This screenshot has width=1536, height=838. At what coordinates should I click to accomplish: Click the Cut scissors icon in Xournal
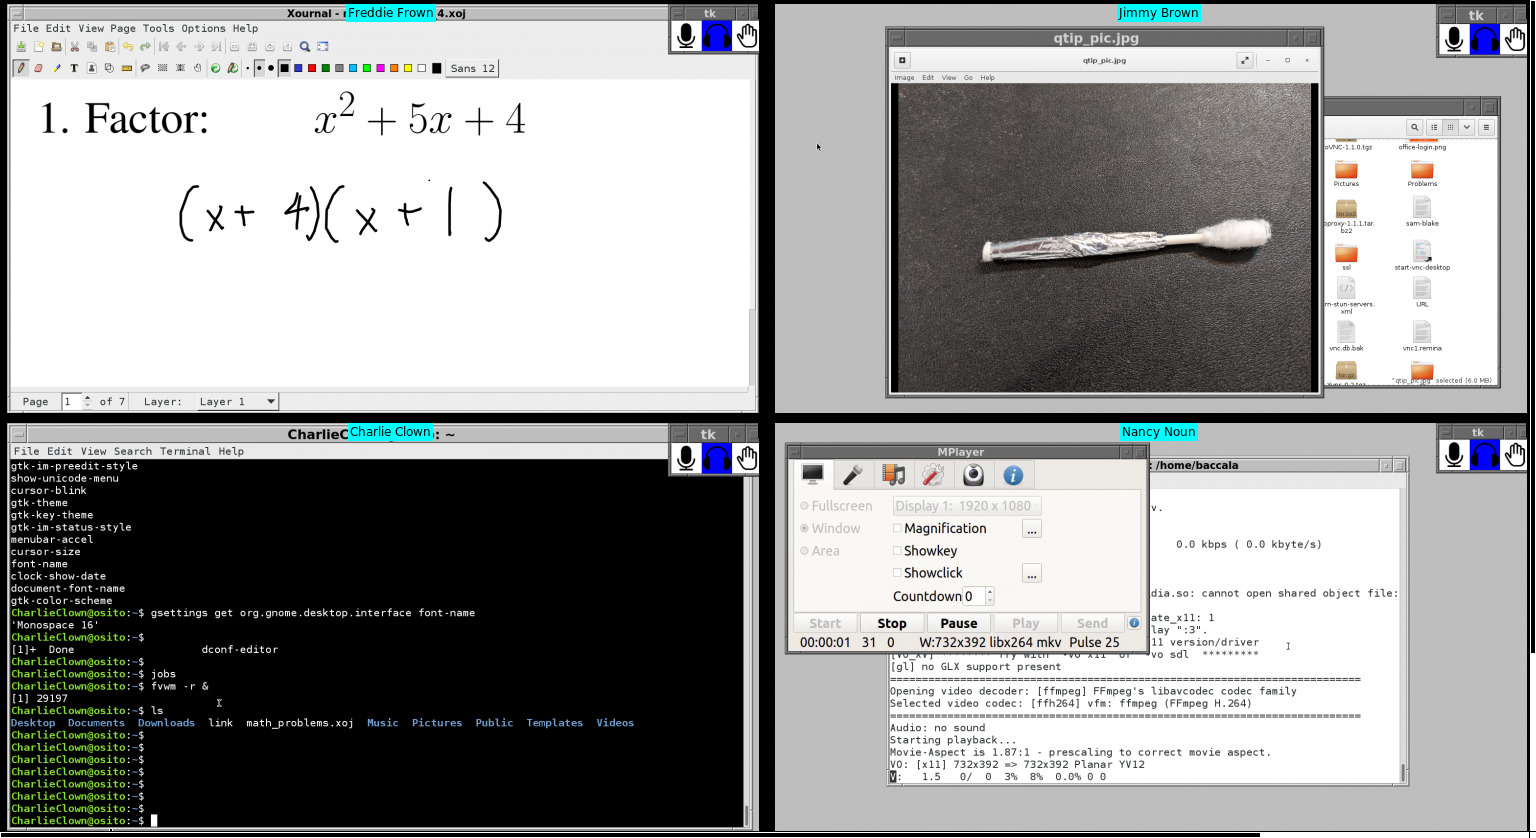click(75, 46)
